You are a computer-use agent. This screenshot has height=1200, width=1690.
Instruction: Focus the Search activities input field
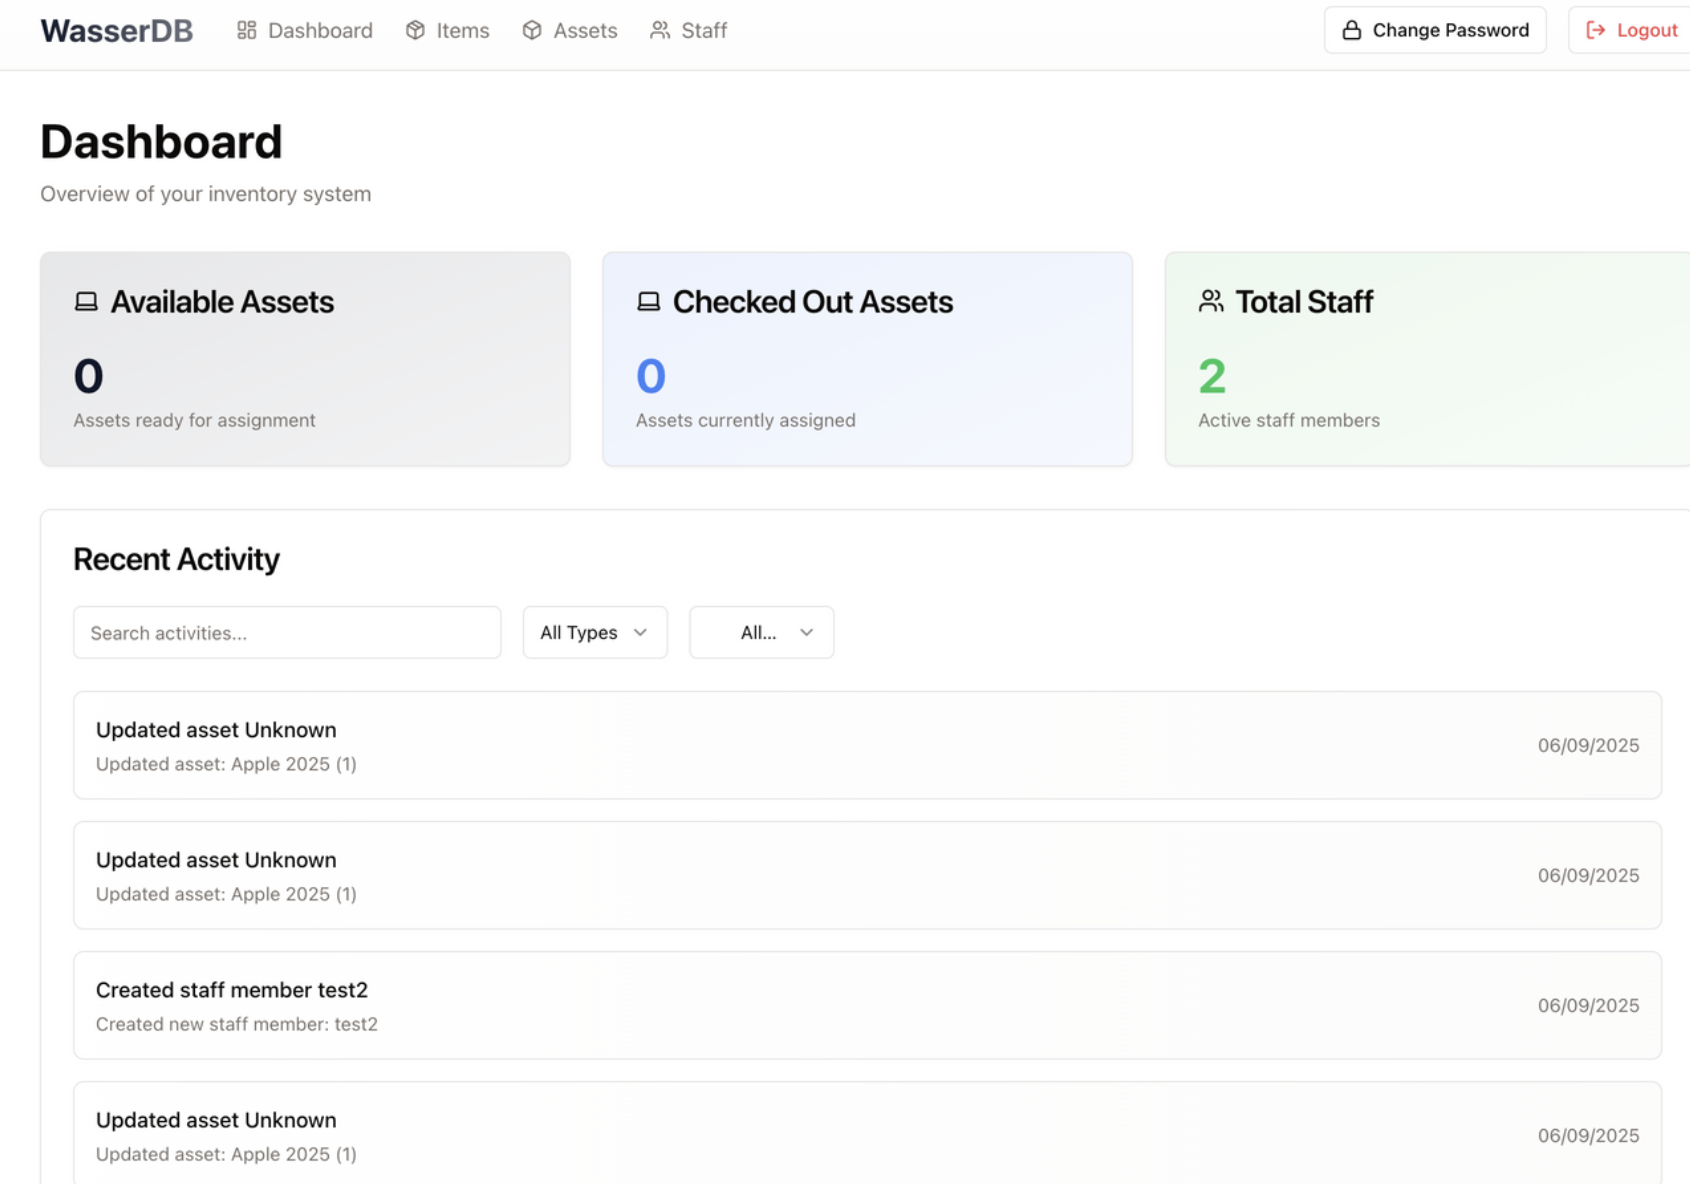(x=287, y=632)
